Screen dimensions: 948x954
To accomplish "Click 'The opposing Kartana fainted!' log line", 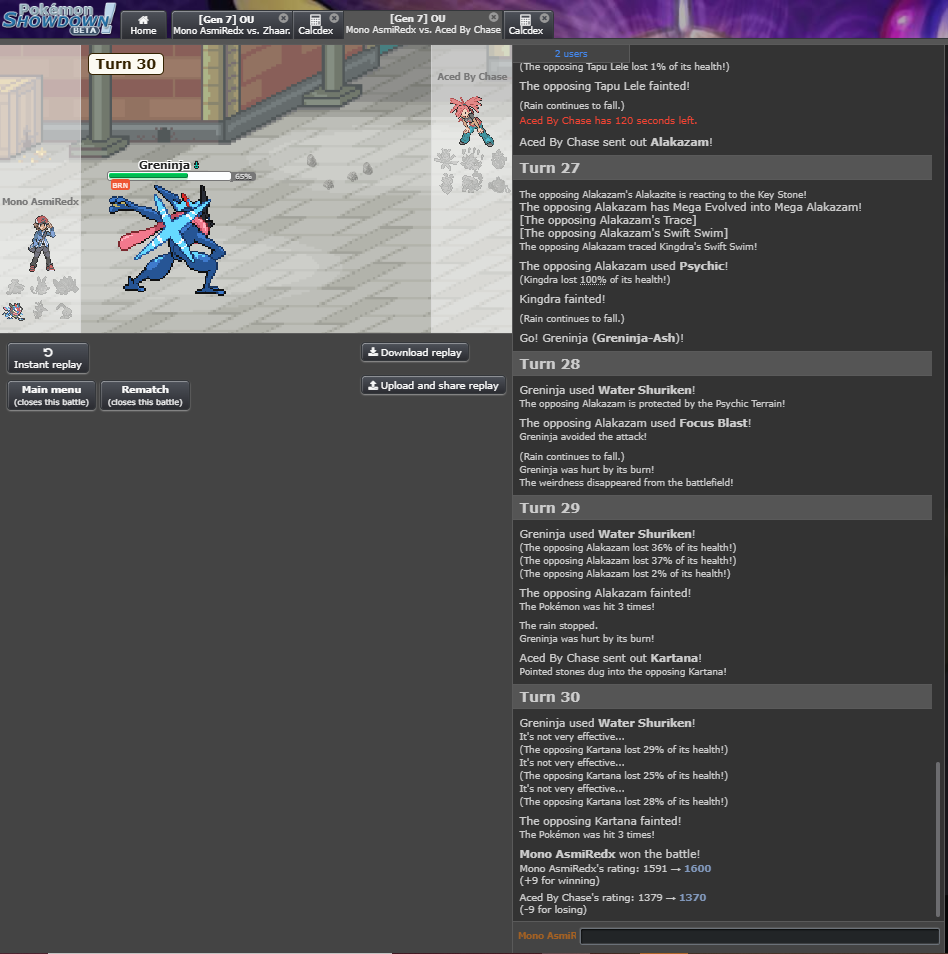I will pyautogui.click(x=600, y=821).
